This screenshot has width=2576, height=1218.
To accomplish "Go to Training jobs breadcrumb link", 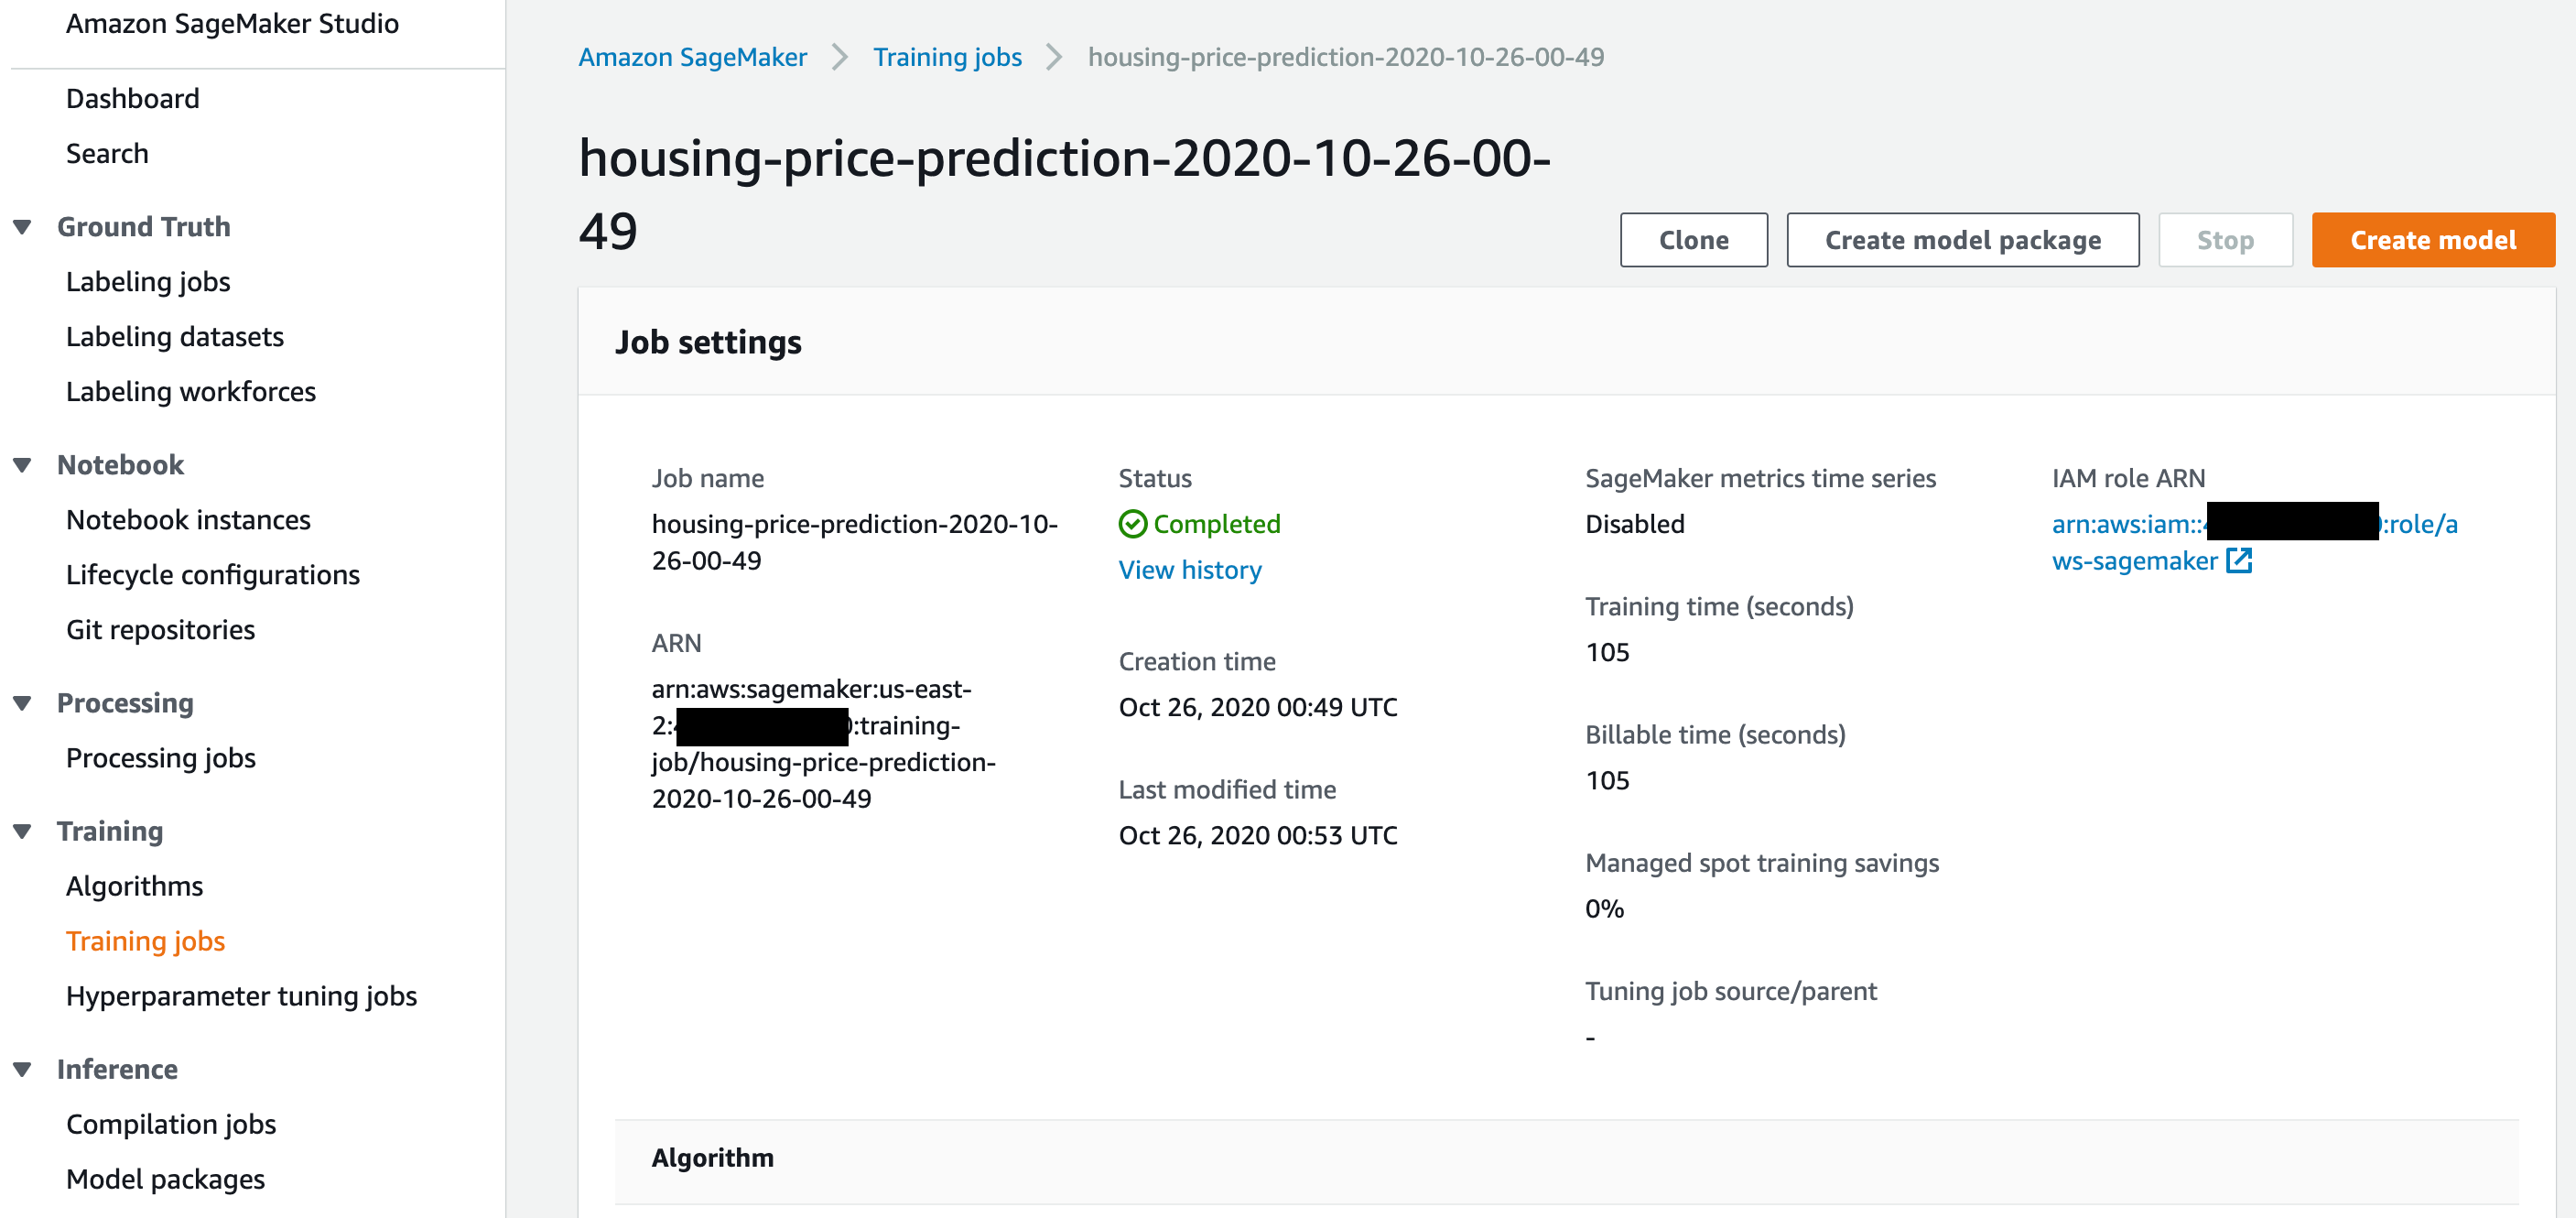I will [x=946, y=57].
